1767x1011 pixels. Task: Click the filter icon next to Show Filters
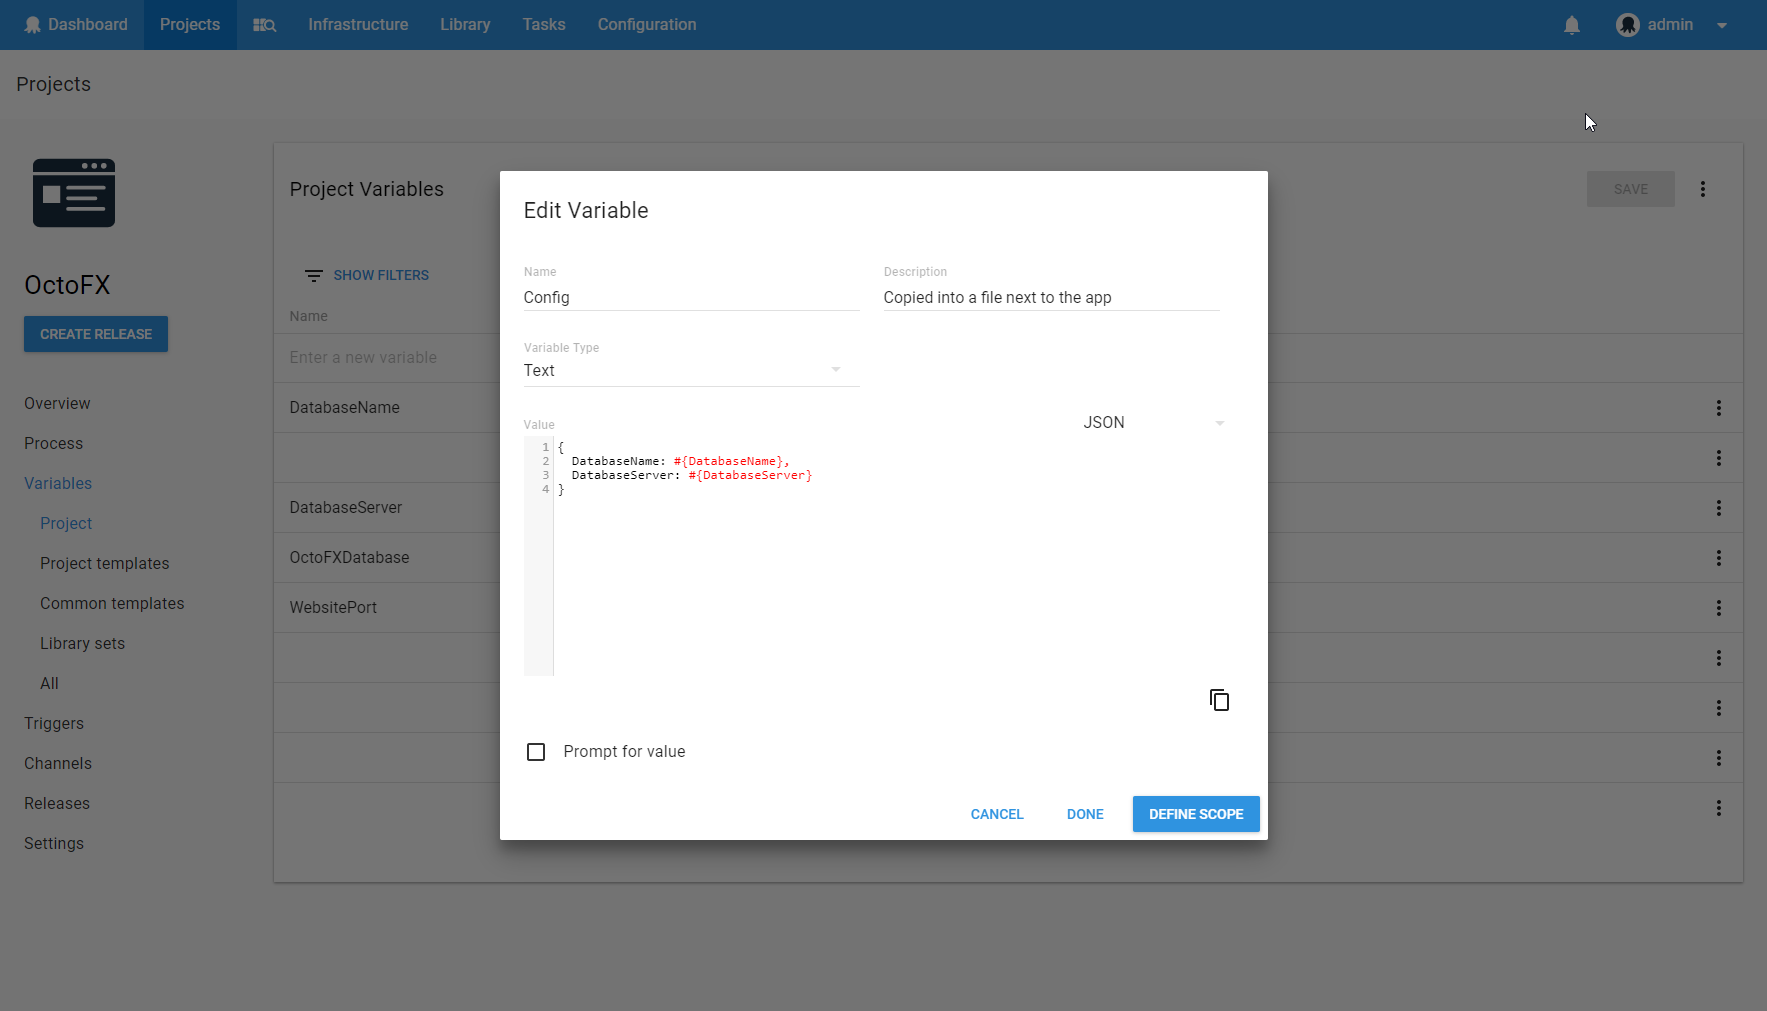(x=313, y=275)
